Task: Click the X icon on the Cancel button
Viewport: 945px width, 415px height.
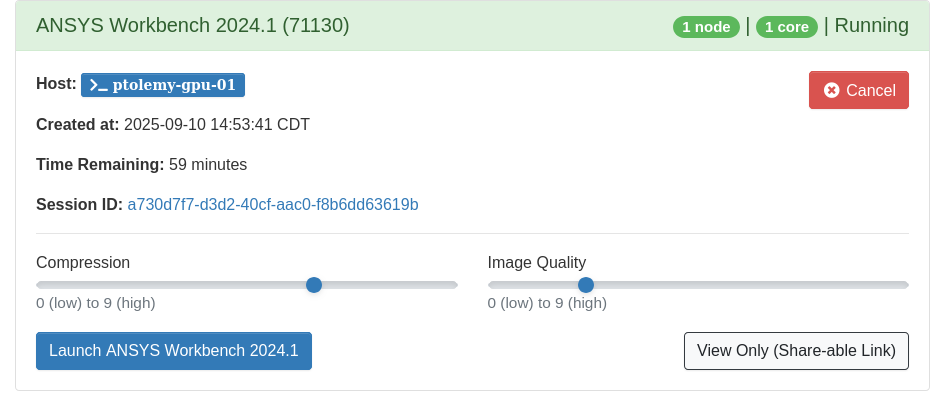Action: (x=831, y=90)
